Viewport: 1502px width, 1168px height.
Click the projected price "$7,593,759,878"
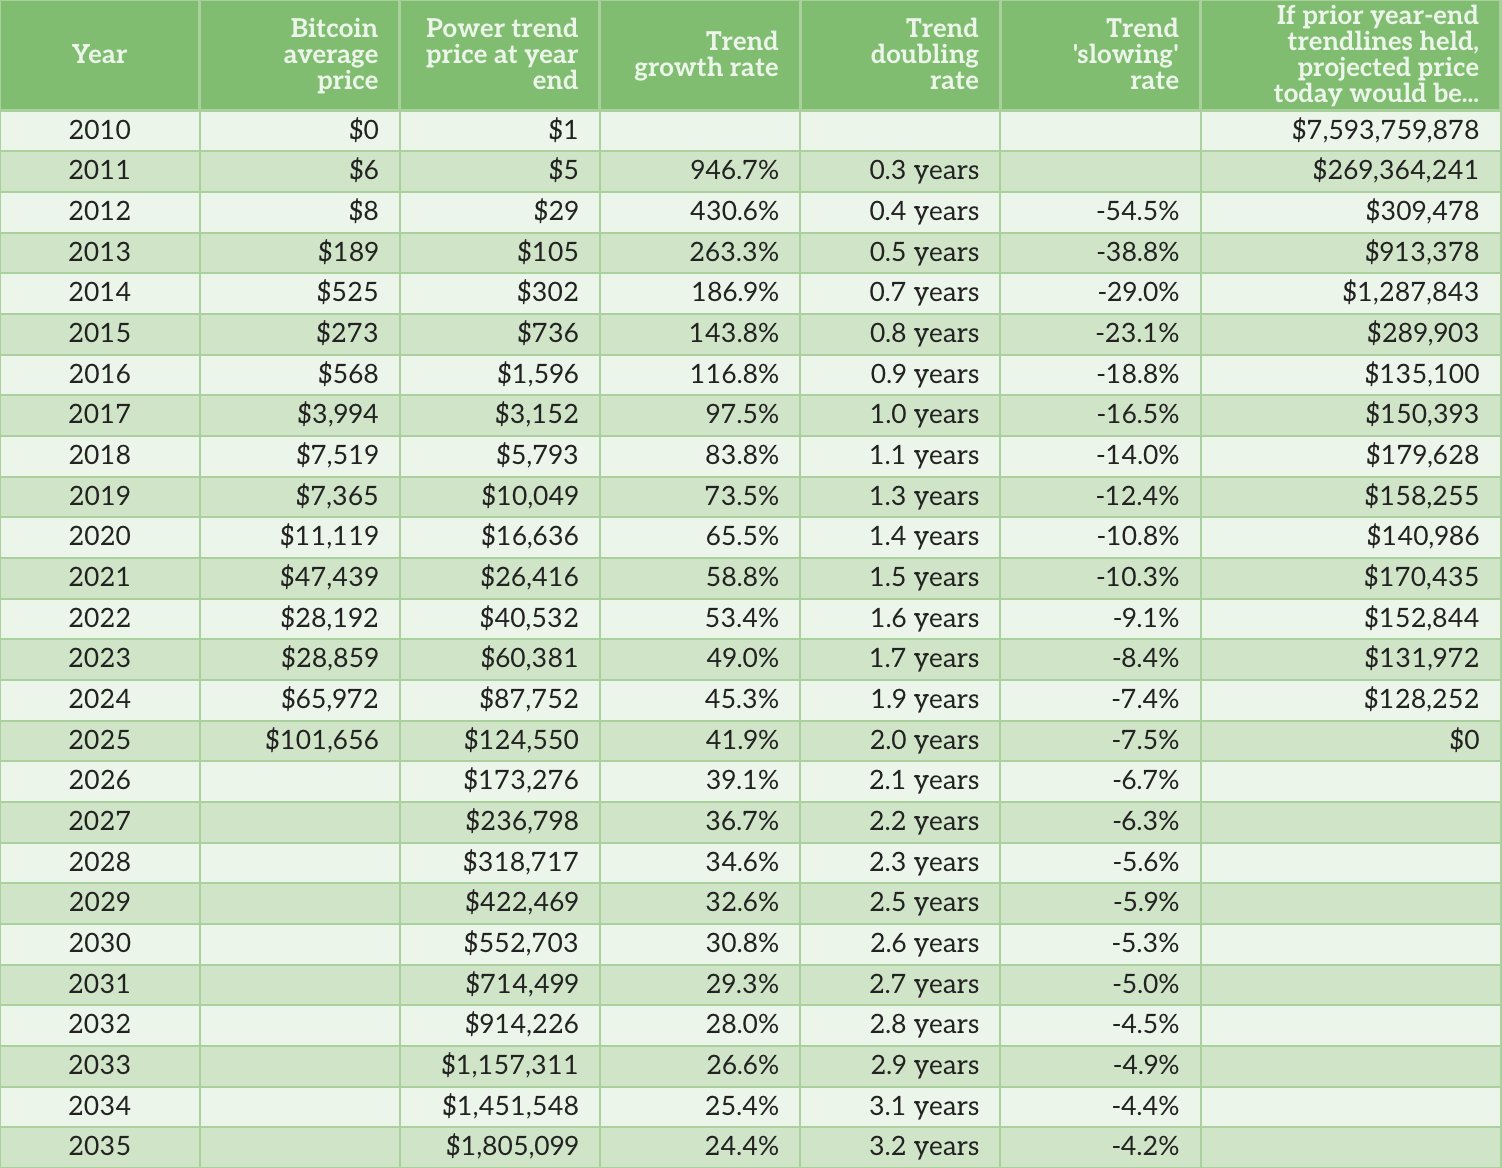[x=1385, y=130]
